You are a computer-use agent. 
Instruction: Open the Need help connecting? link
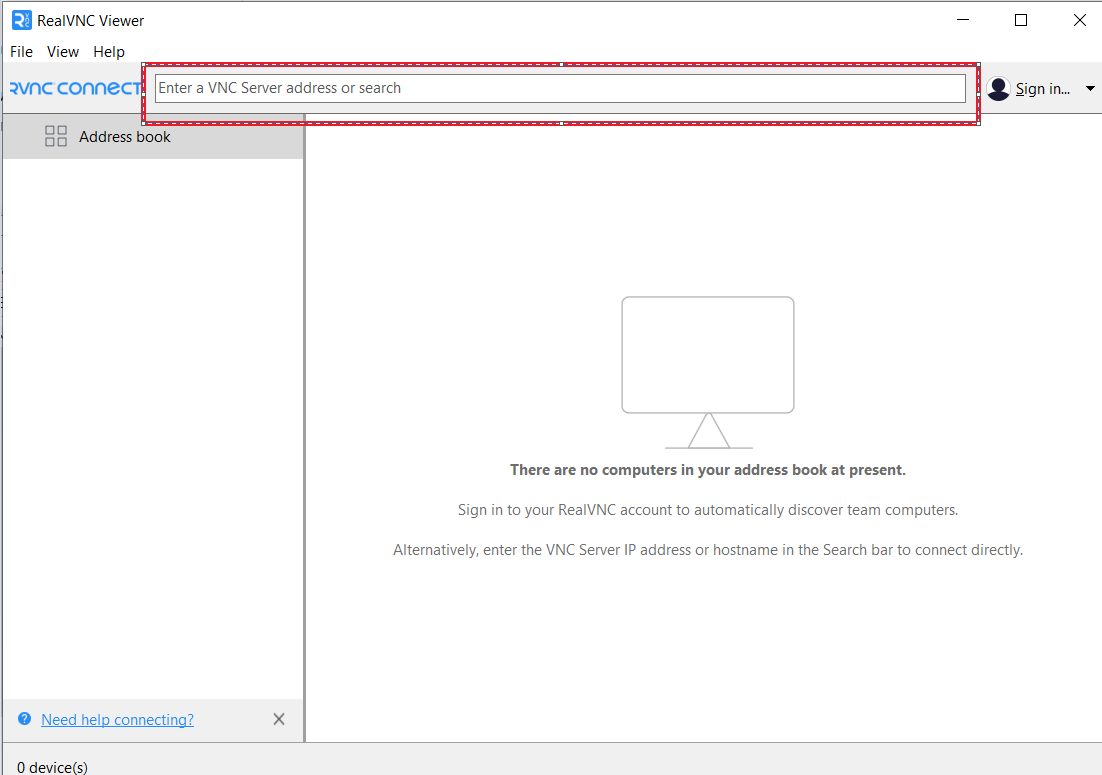click(117, 720)
